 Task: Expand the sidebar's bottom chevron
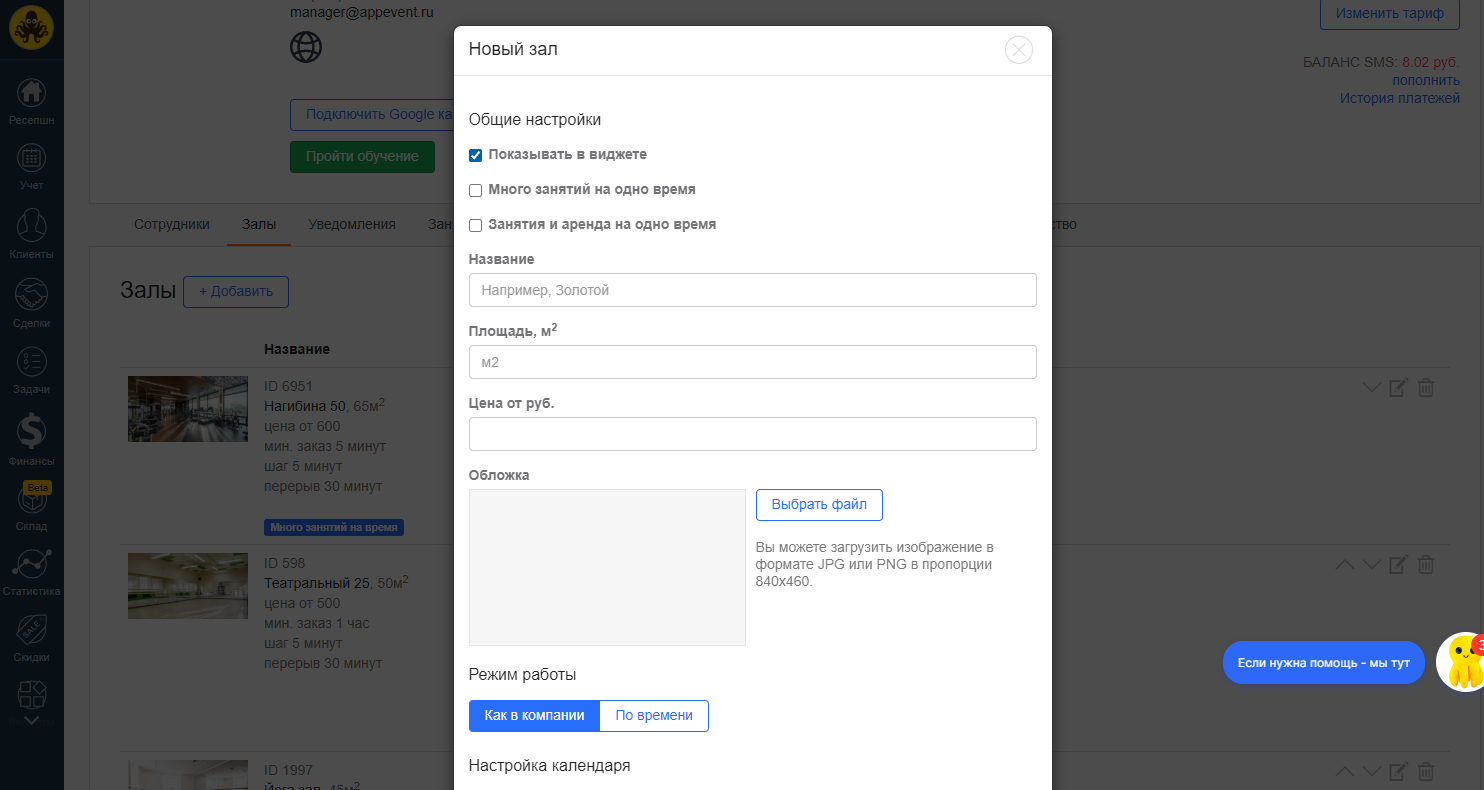[x=31, y=719]
